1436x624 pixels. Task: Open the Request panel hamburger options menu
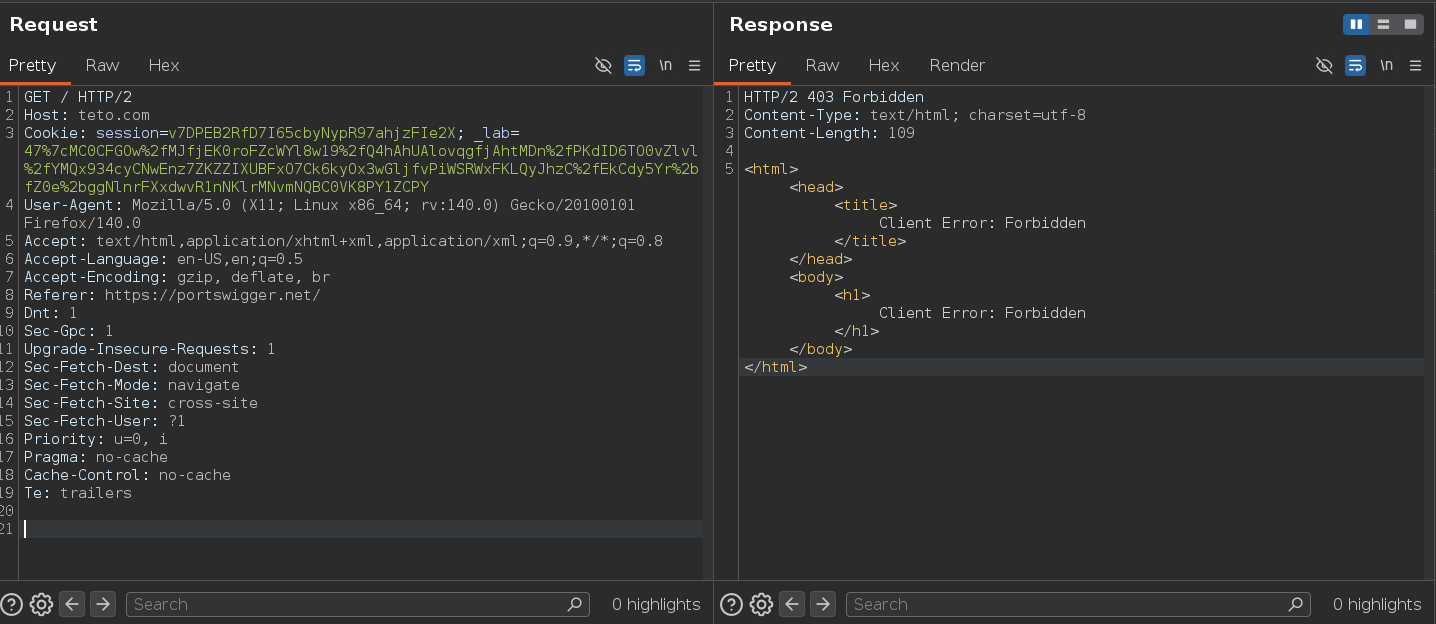click(695, 65)
